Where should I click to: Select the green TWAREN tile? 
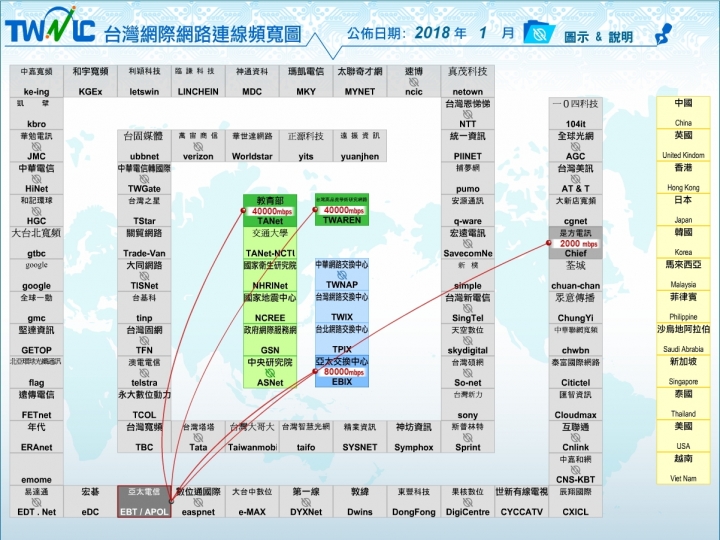click(x=342, y=209)
